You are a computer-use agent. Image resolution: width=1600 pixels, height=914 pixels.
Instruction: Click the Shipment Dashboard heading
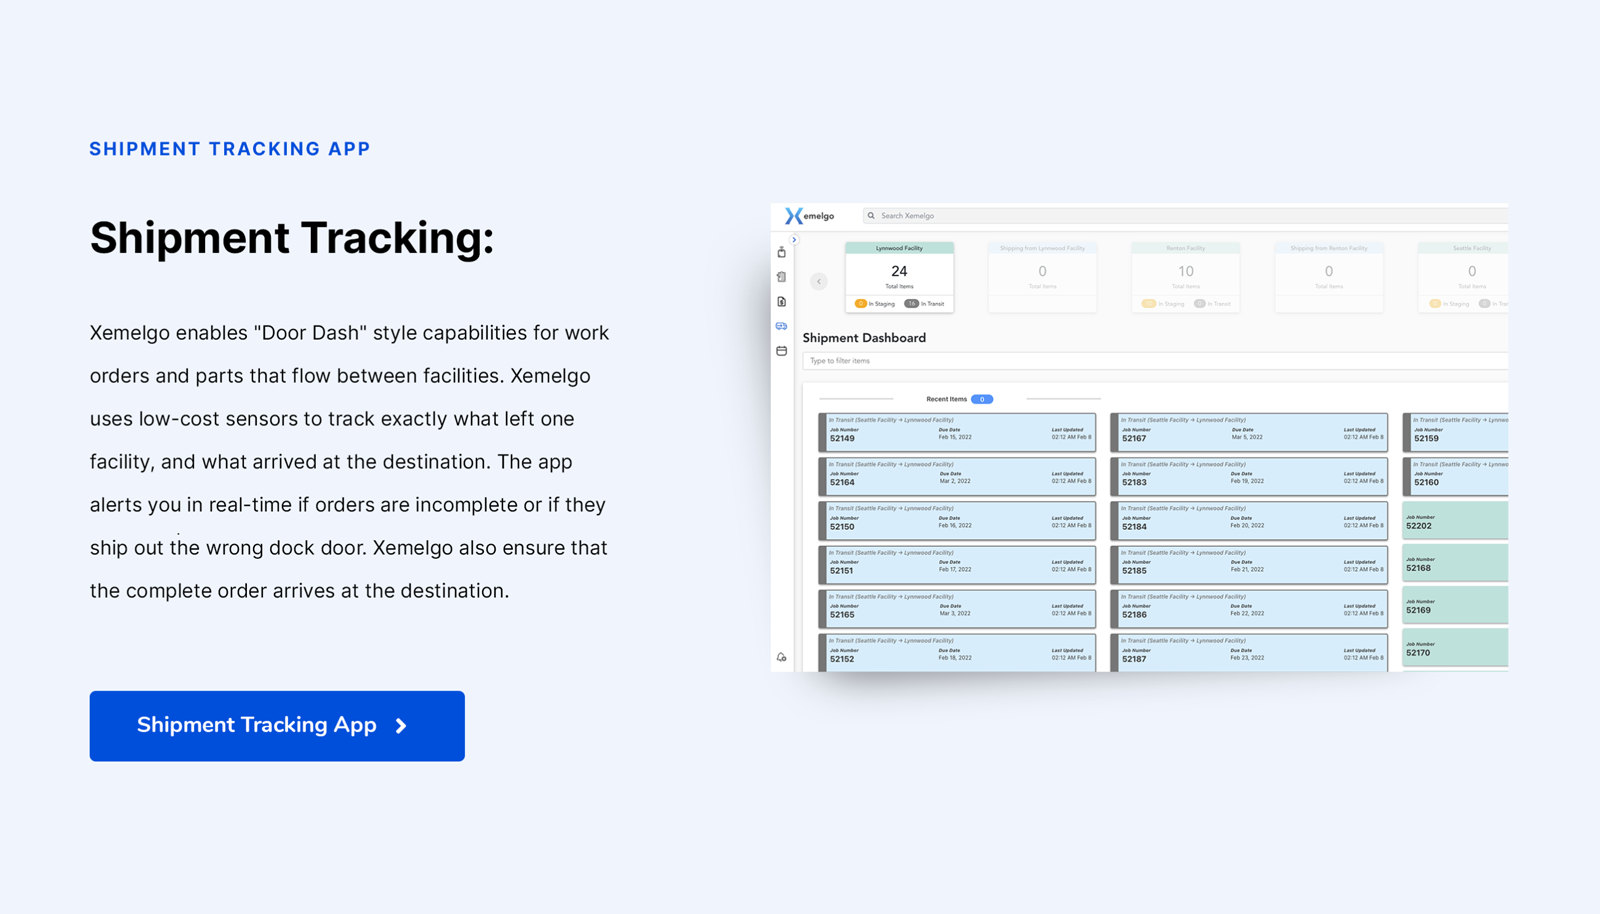coord(864,338)
